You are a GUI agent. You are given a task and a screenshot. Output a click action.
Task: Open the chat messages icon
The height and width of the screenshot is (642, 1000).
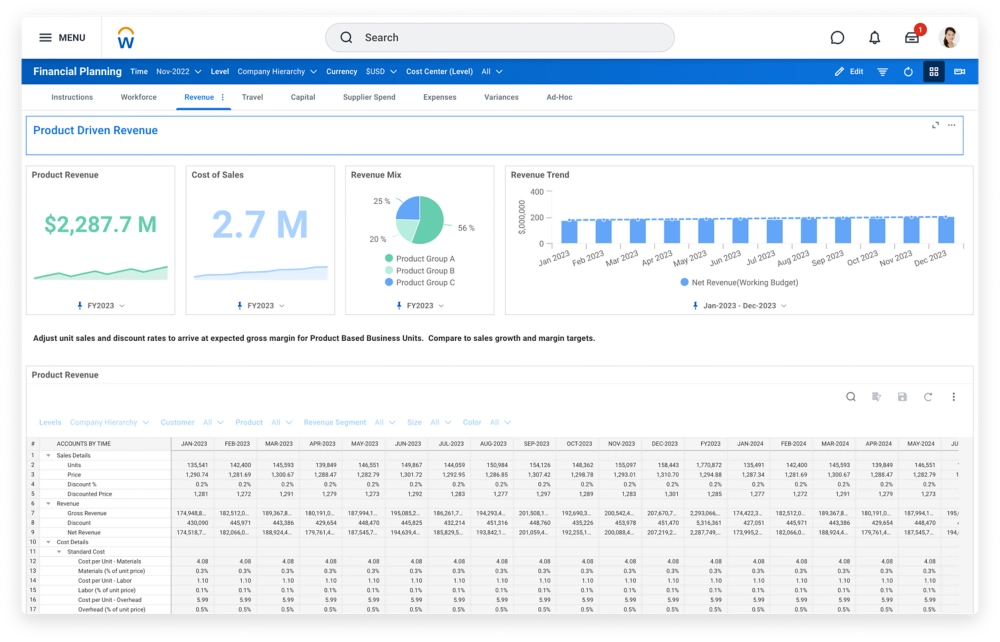point(837,38)
